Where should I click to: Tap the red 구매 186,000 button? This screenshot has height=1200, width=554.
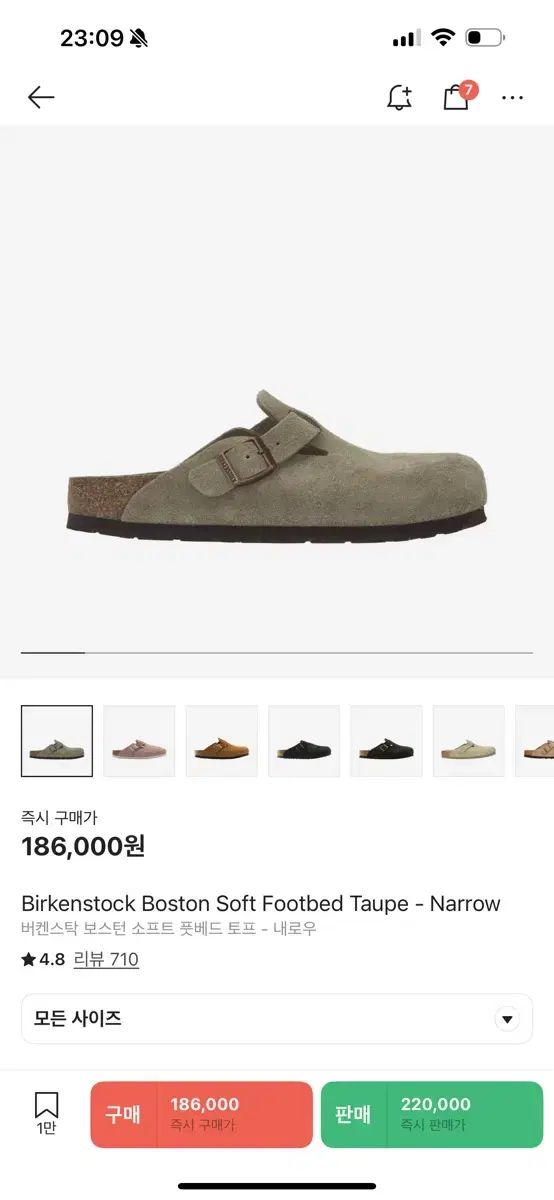[201, 1114]
